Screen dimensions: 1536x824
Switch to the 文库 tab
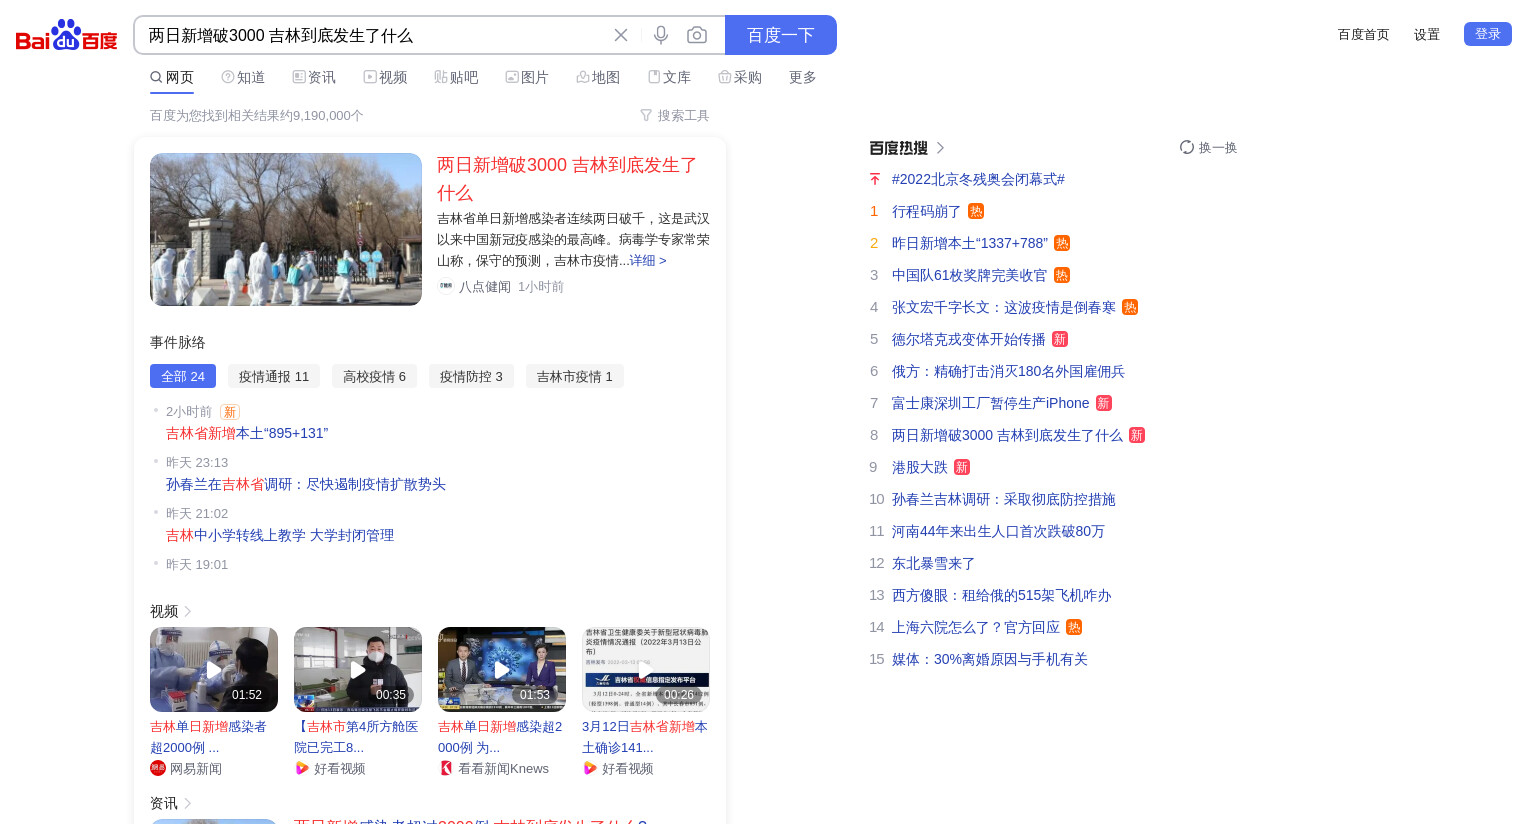coord(669,77)
